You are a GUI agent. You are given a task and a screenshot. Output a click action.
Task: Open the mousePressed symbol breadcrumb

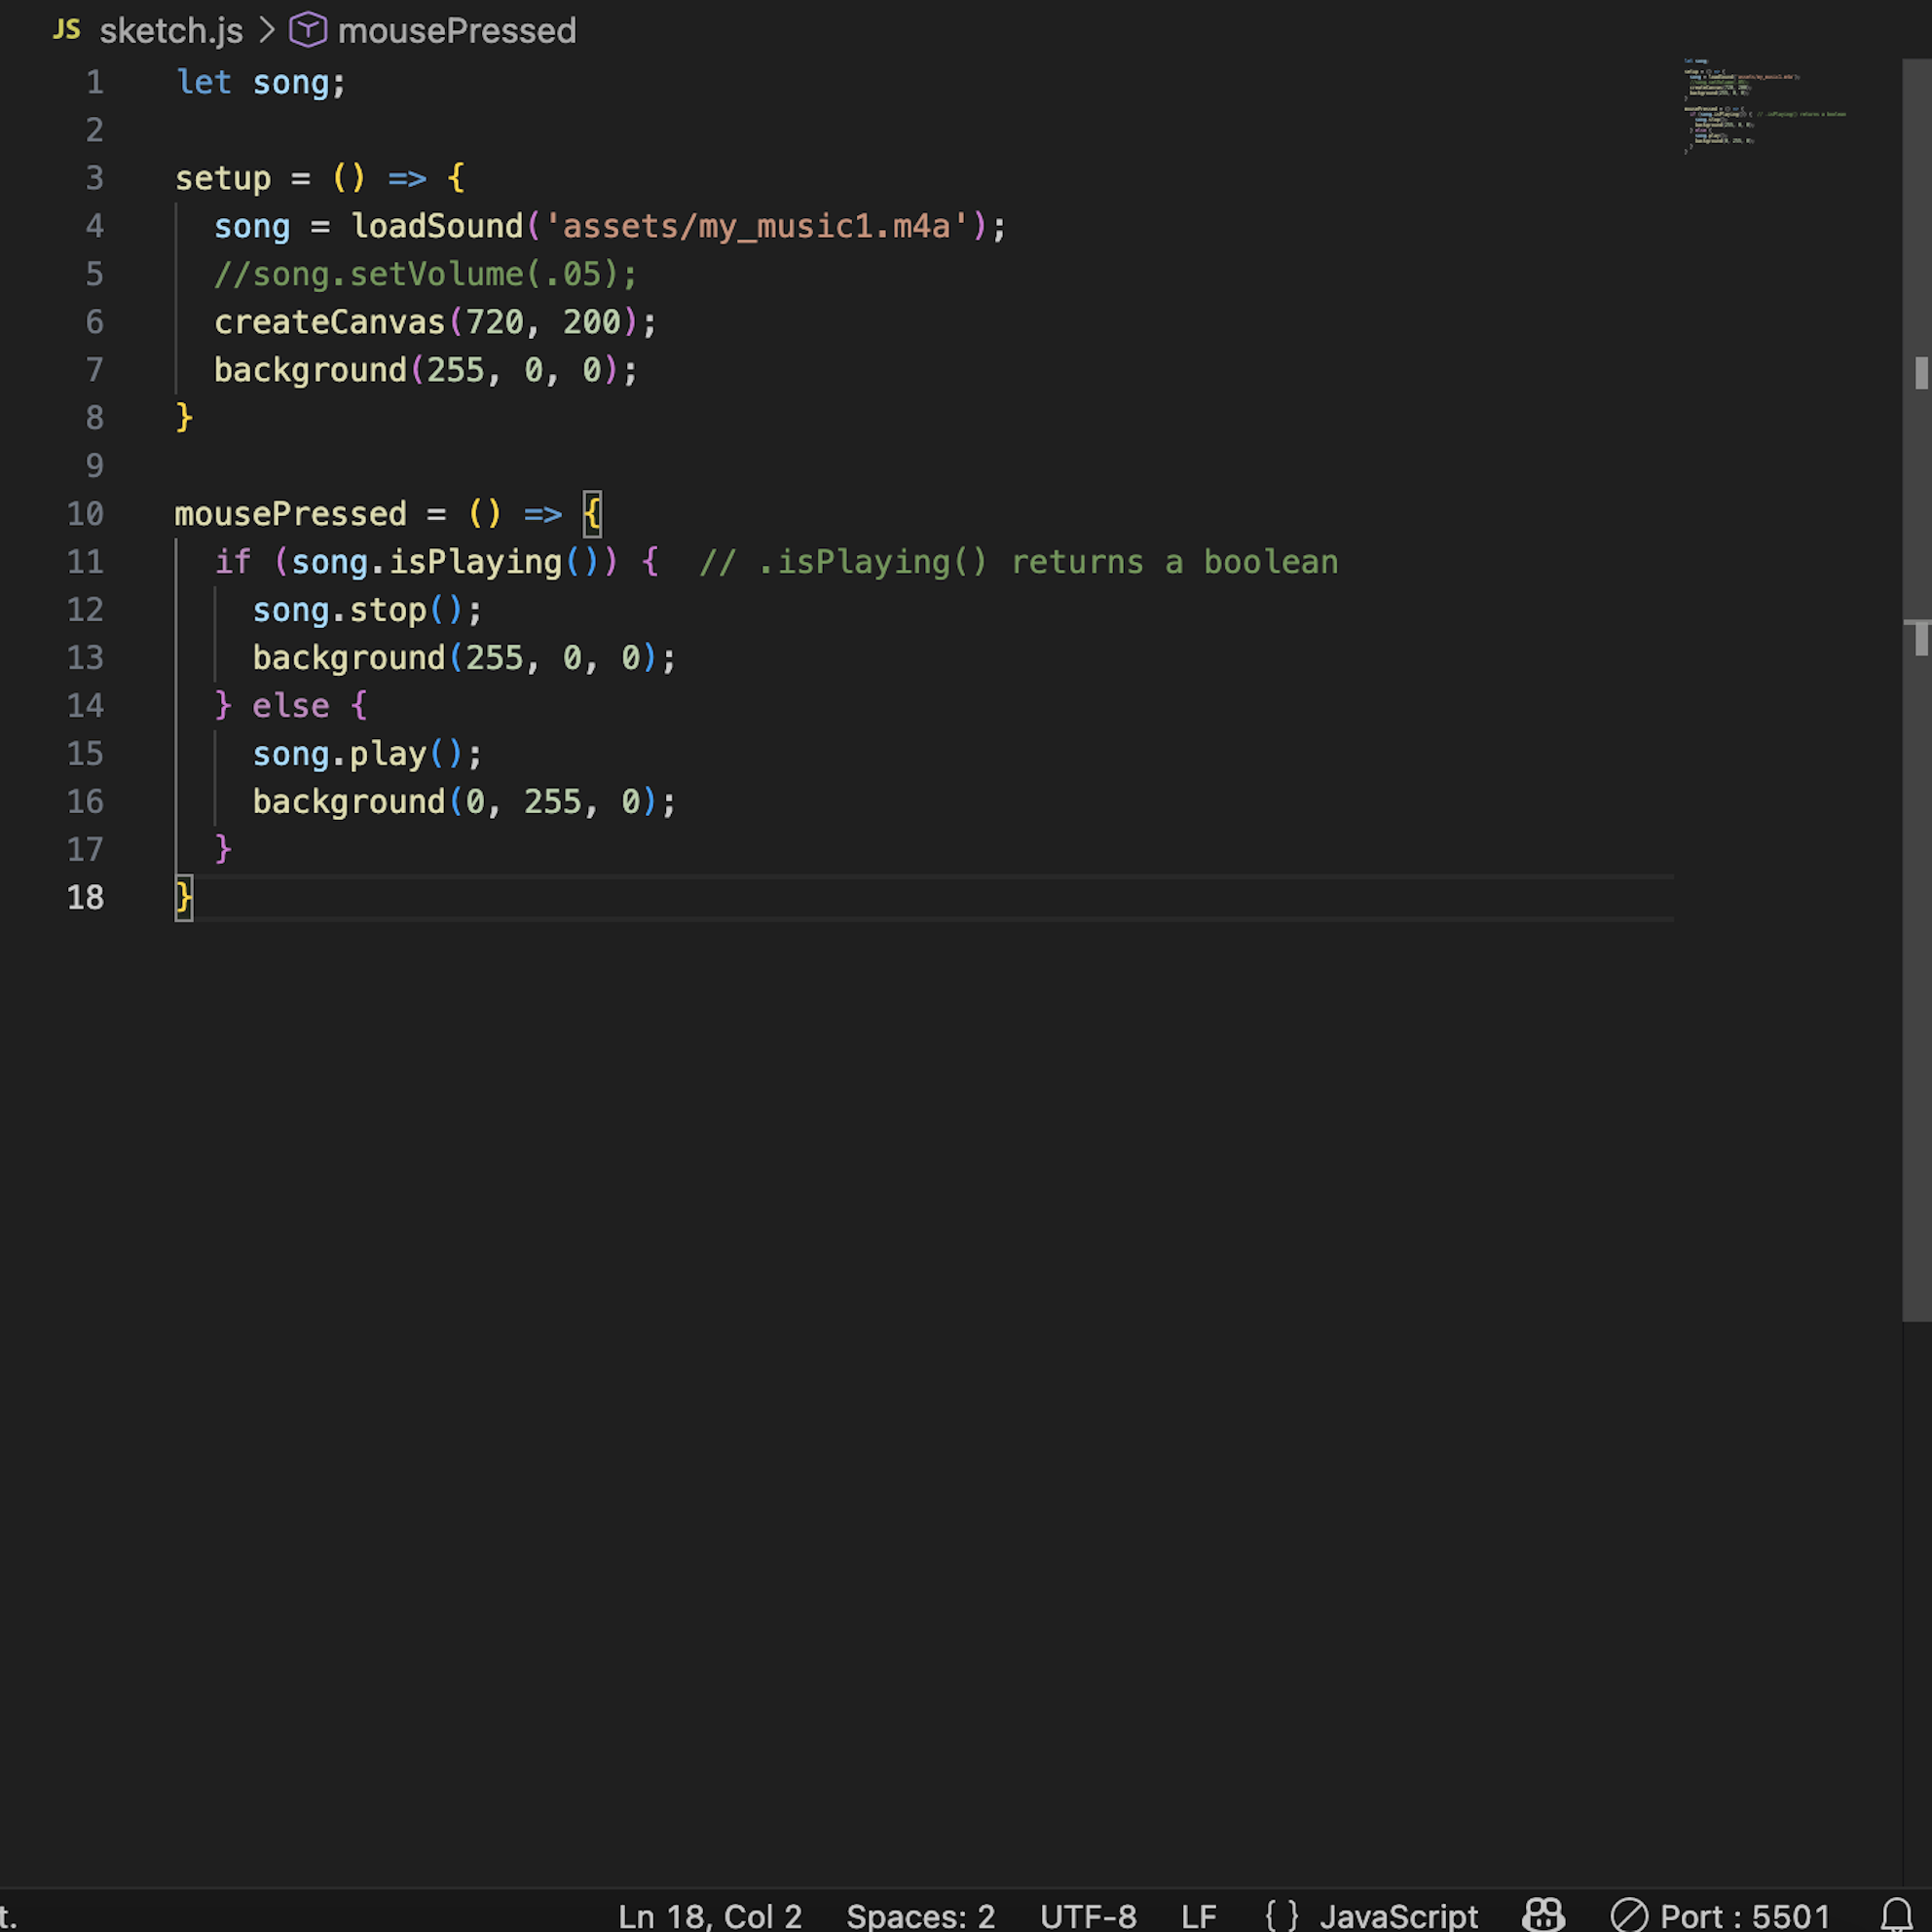[x=457, y=31]
